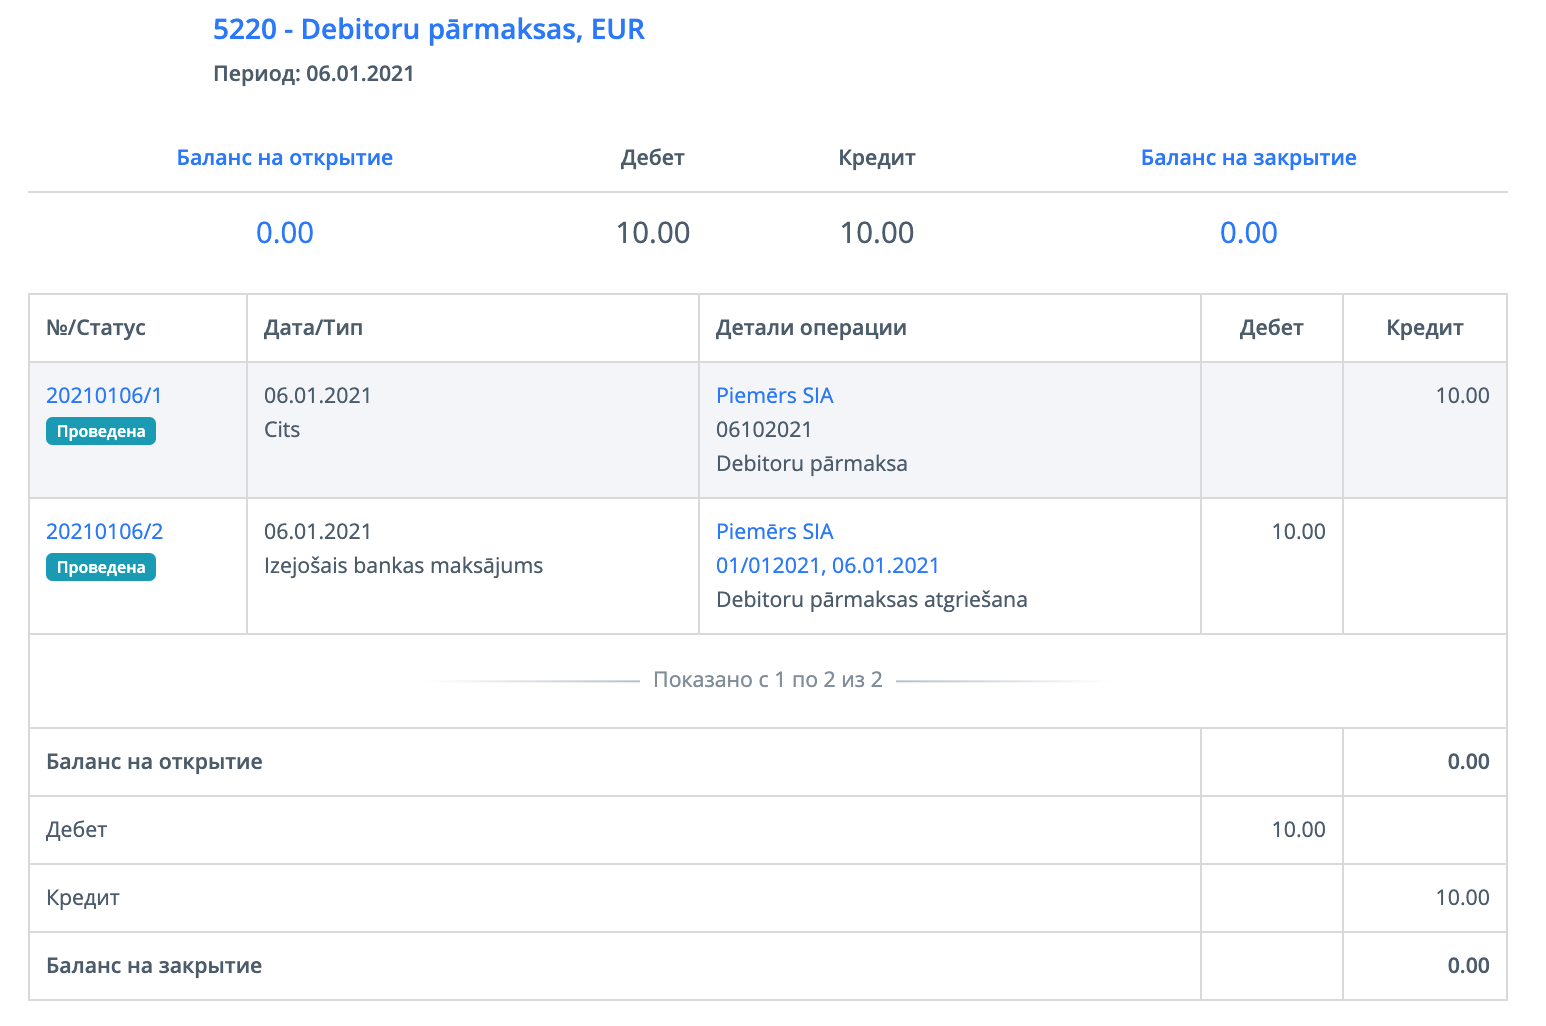Image resolution: width=1546 pixels, height=1026 pixels.
Task: Click the Показано с 1 по 2 из 2 pagination text
Action: (767, 680)
